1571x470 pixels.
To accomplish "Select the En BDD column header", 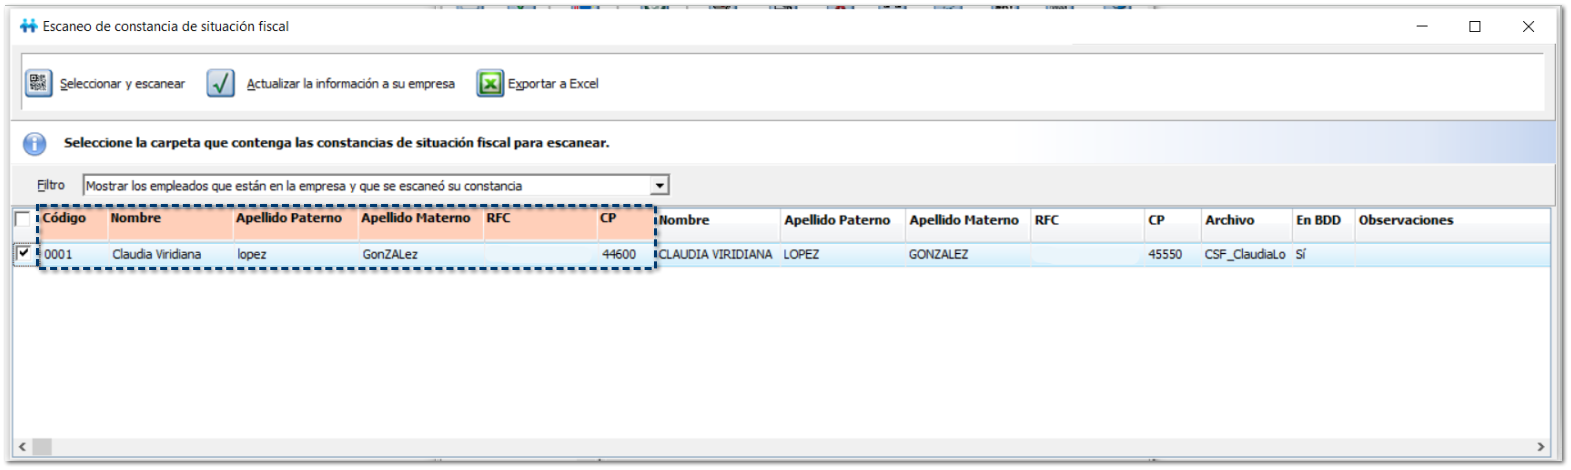I will (x=1318, y=220).
